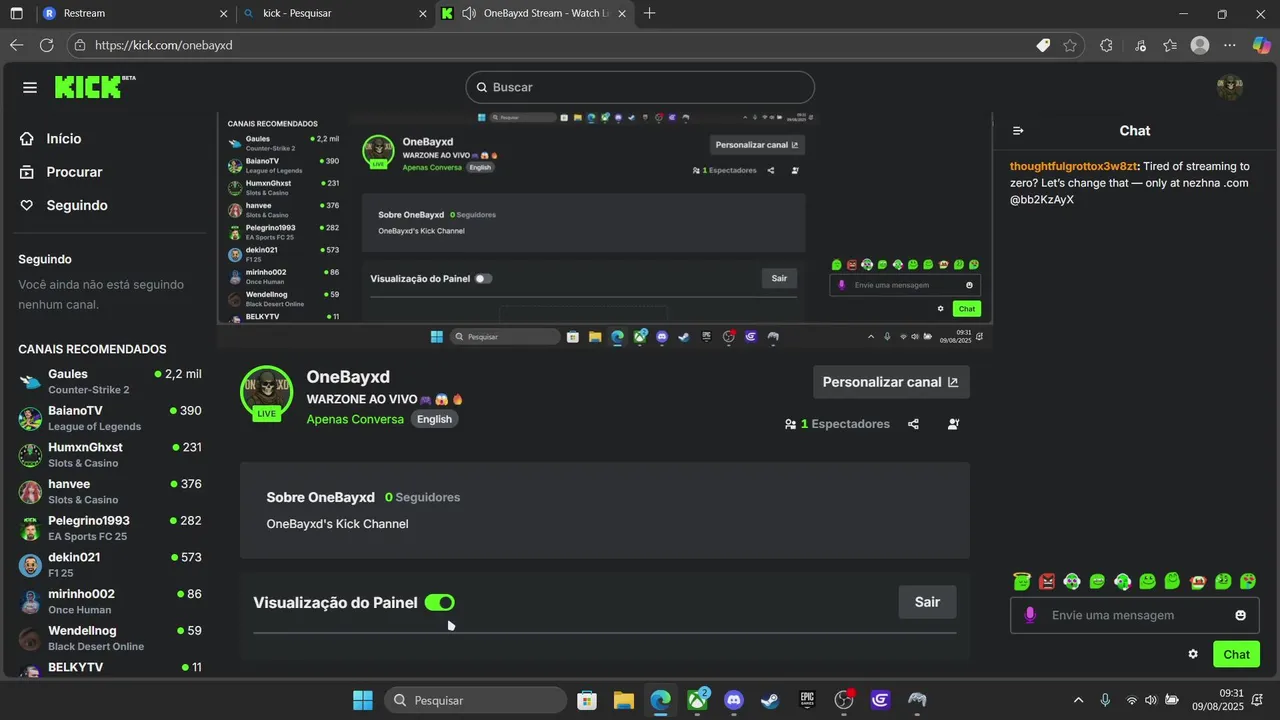Insert the angry red emote
Image resolution: width=1280 pixels, height=720 pixels.
(x=1047, y=581)
